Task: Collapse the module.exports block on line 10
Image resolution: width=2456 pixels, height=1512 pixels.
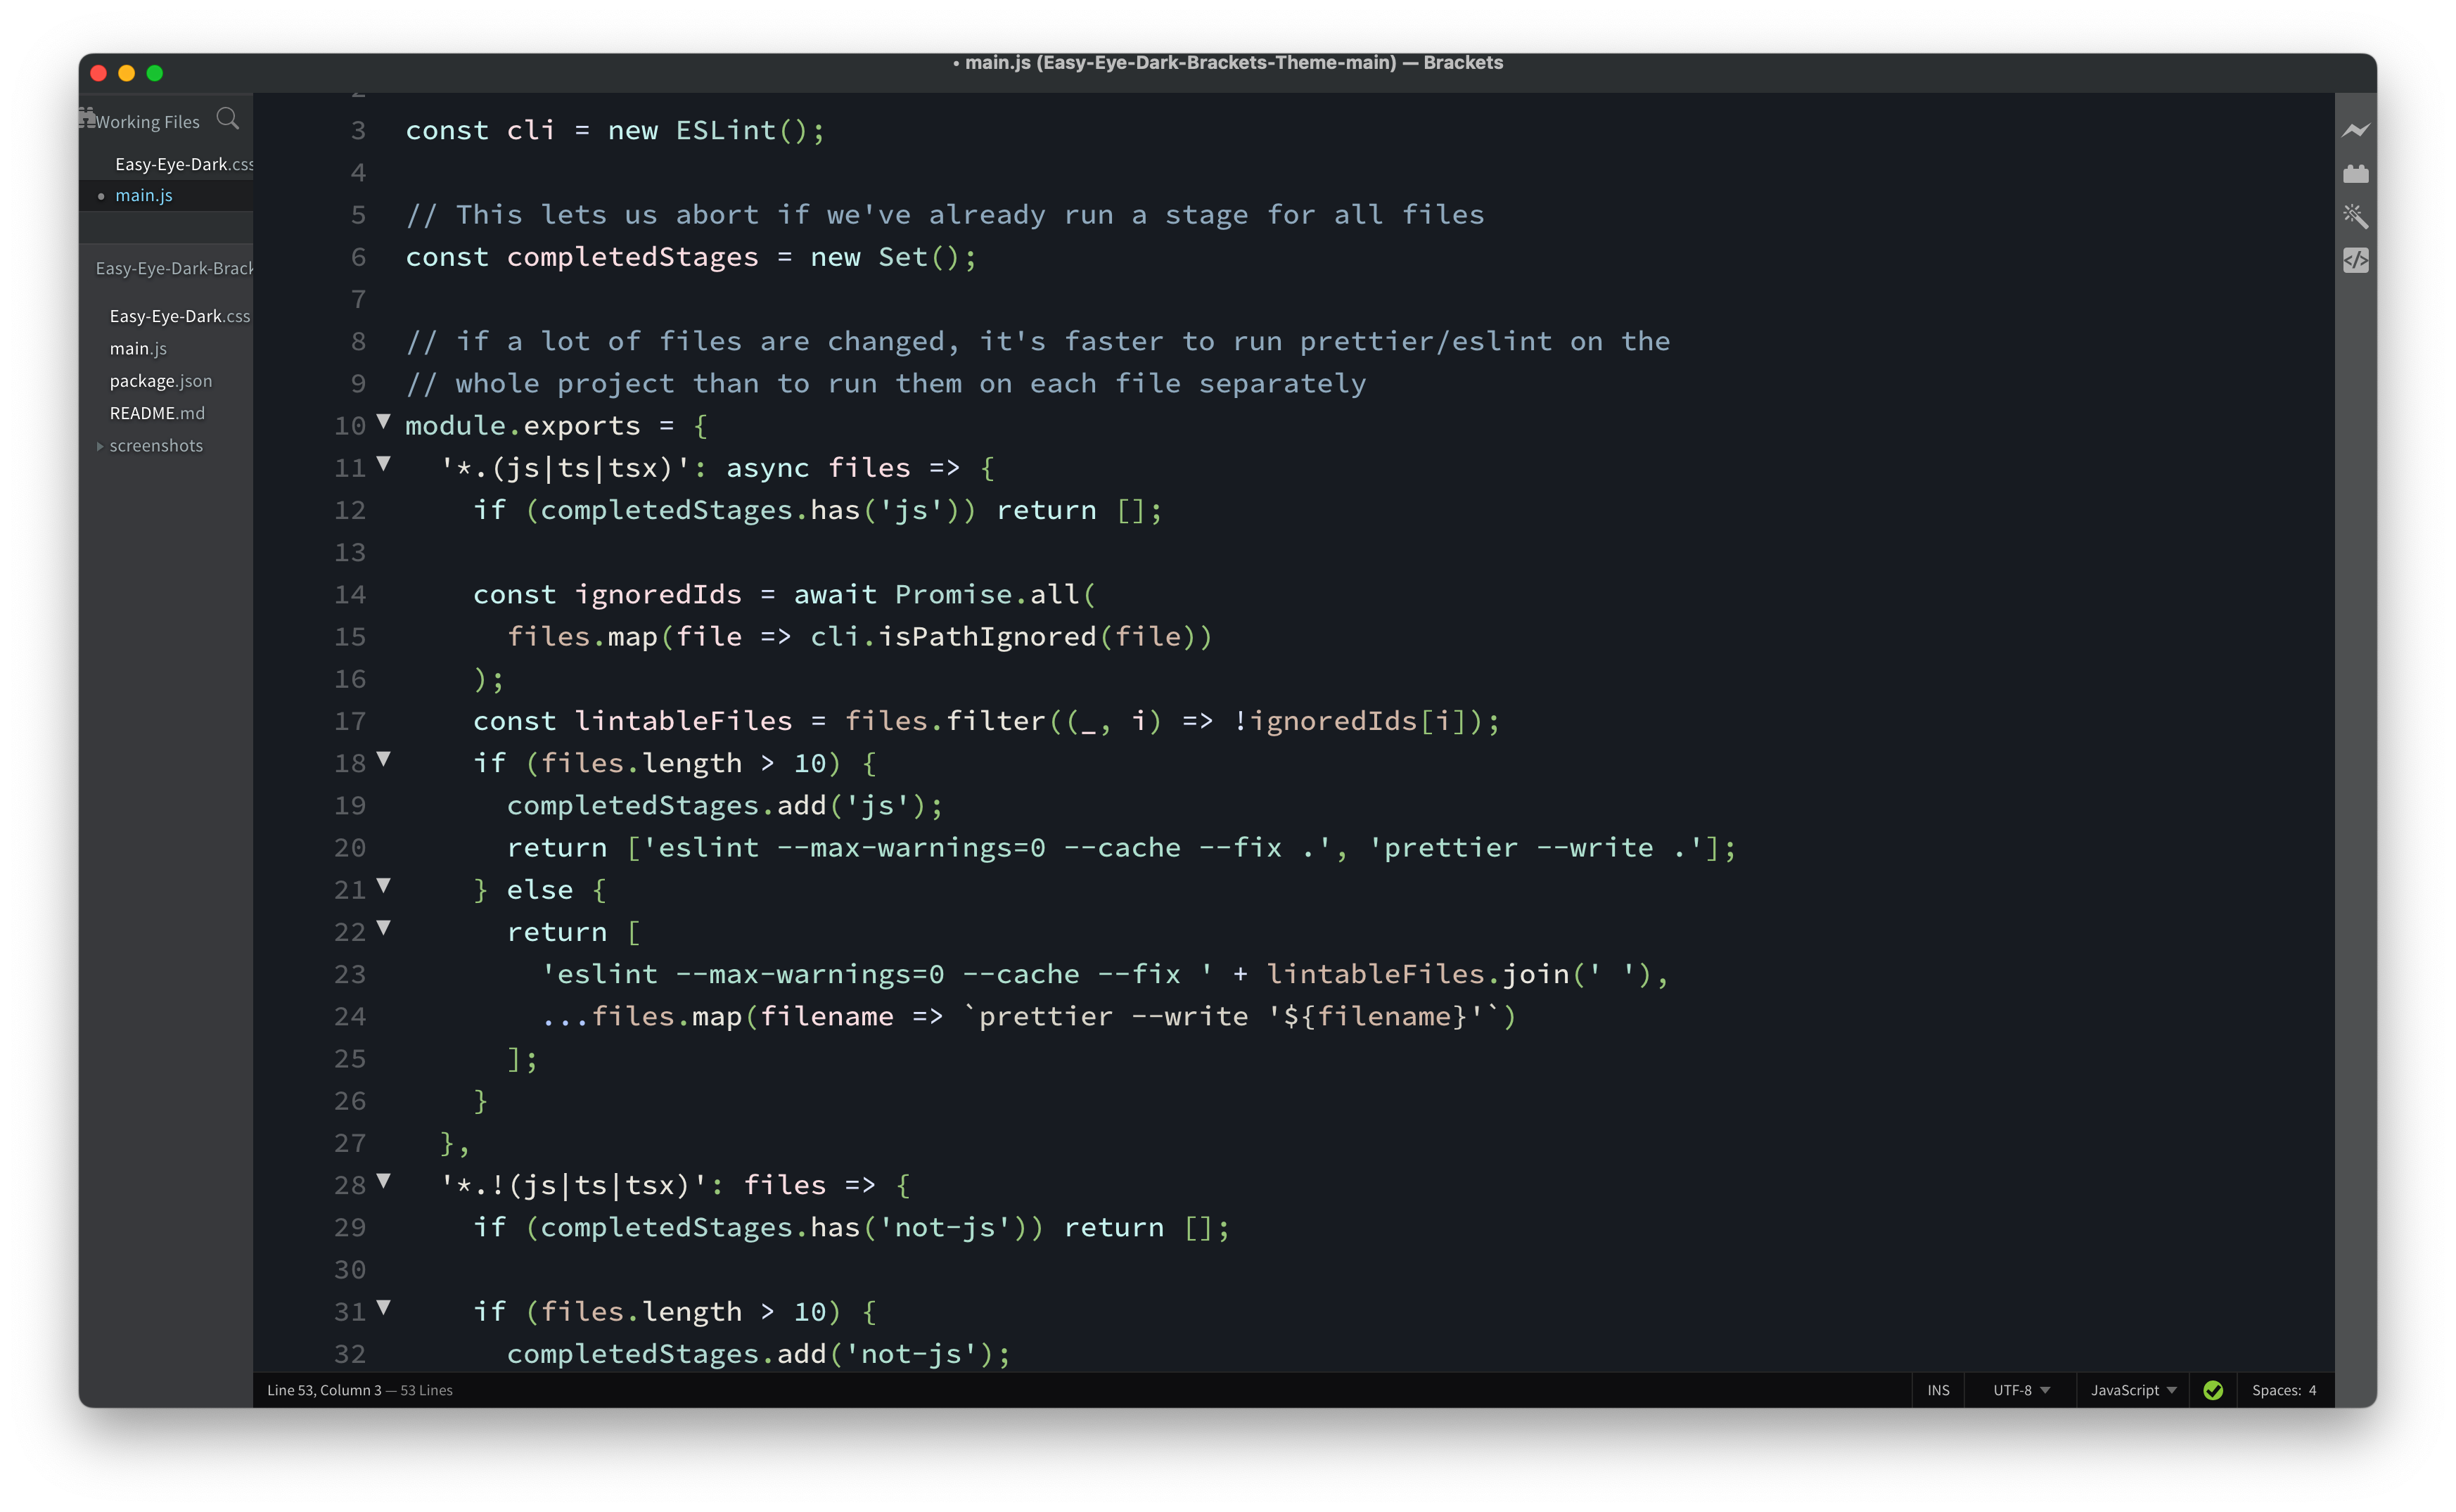Action: [384, 422]
